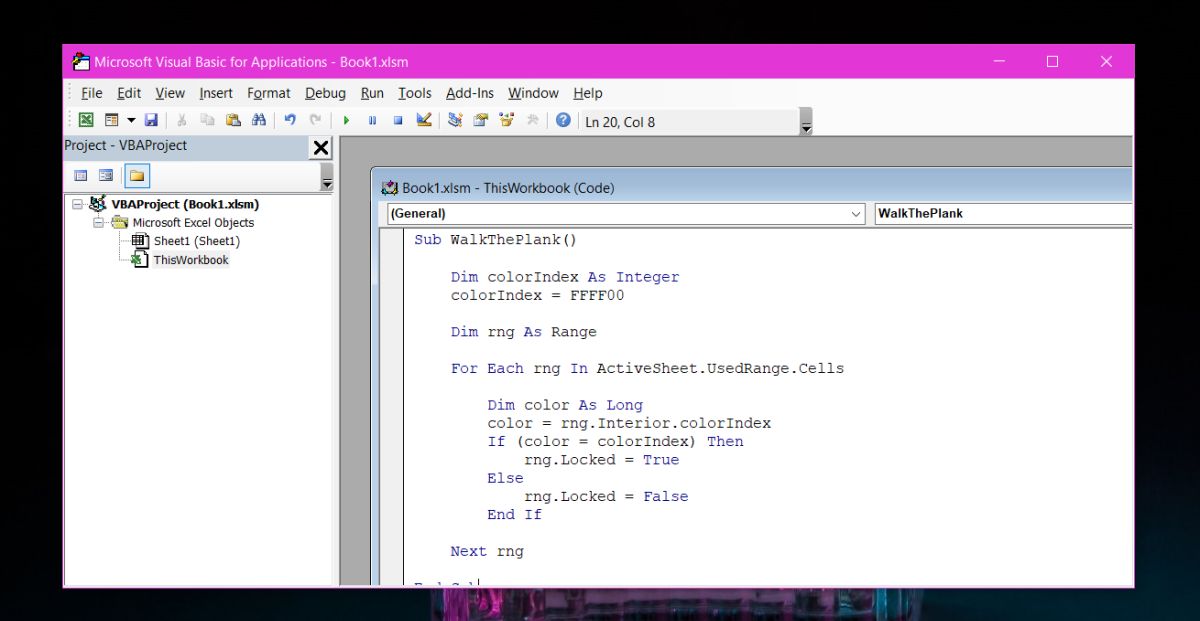Toggle Folders view in Project panel
Image resolution: width=1200 pixels, height=621 pixels.
click(x=136, y=176)
